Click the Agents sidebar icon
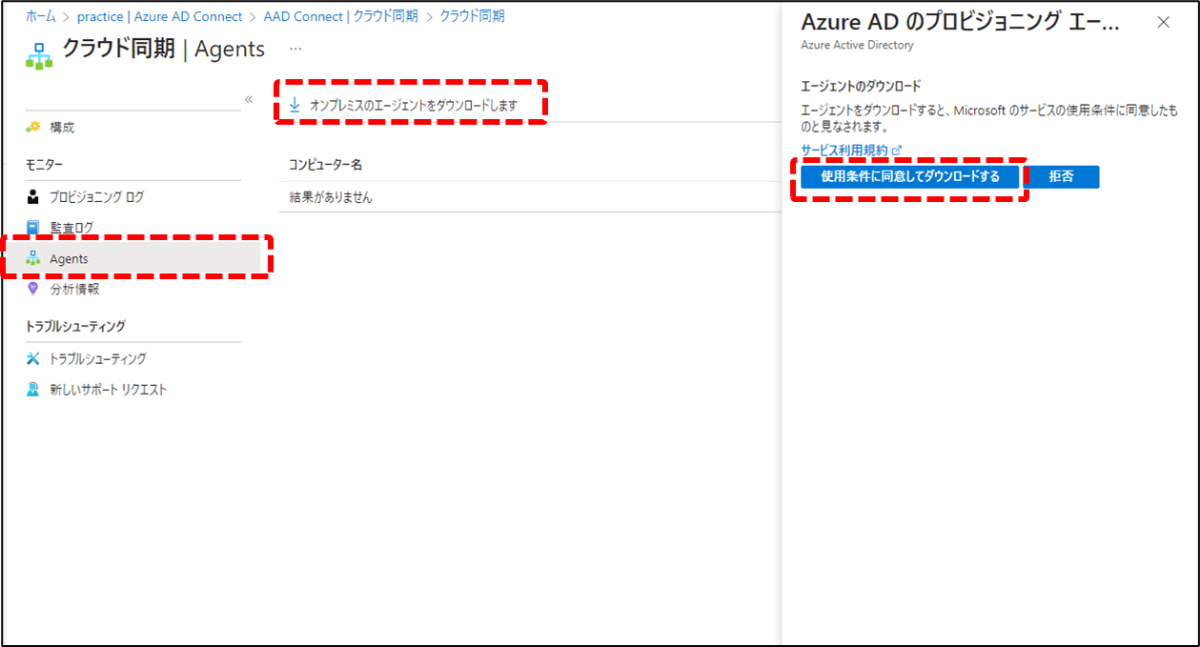1200x647 pixels. click(33, 258)
